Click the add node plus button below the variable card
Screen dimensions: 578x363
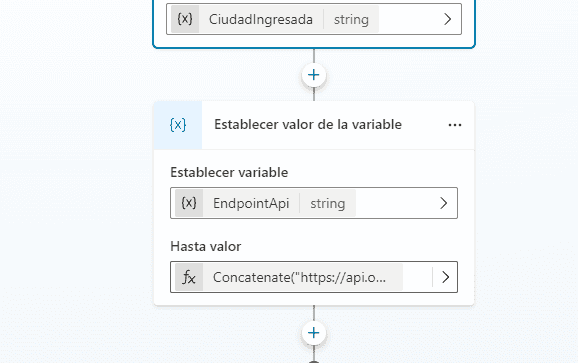coord(314,333)
